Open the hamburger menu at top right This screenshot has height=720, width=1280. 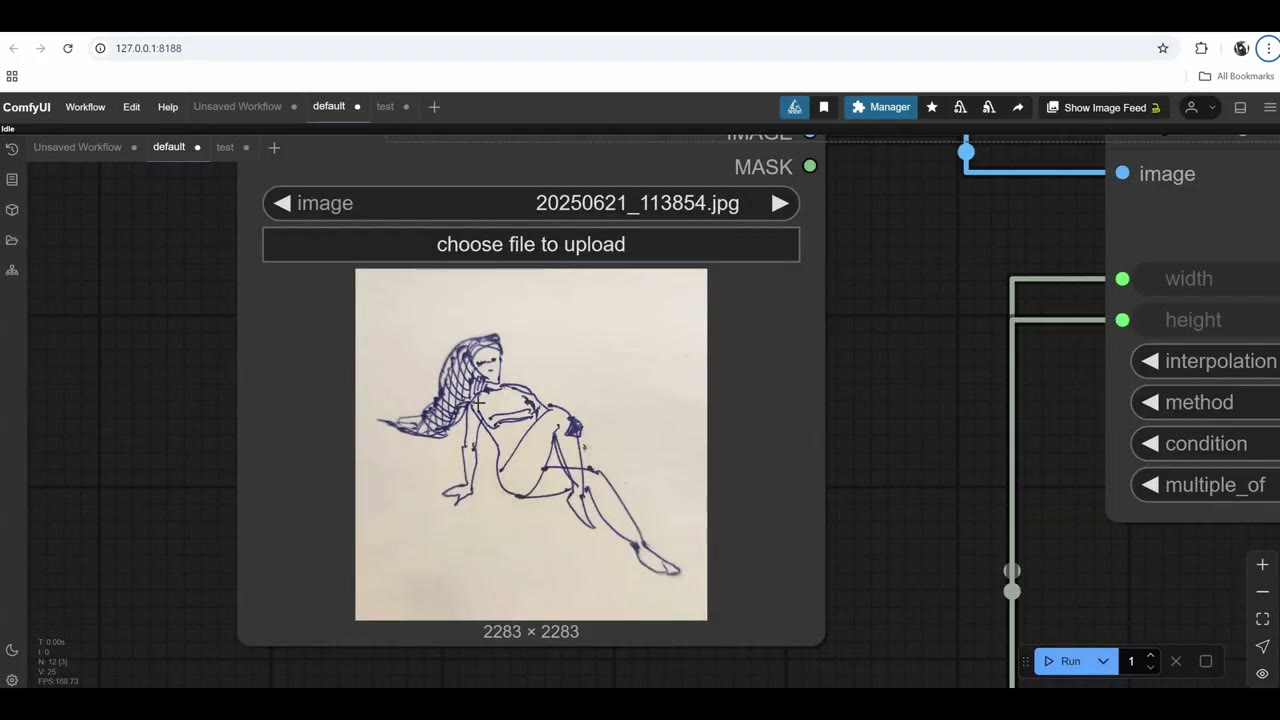1270,107
